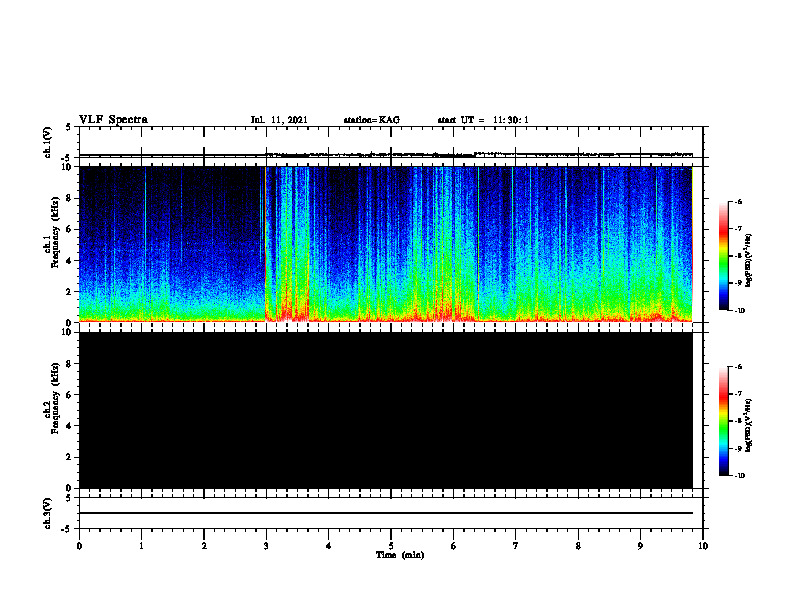Click time axis tick label "10"
The image size is (792, 612).
coord(703,546)
